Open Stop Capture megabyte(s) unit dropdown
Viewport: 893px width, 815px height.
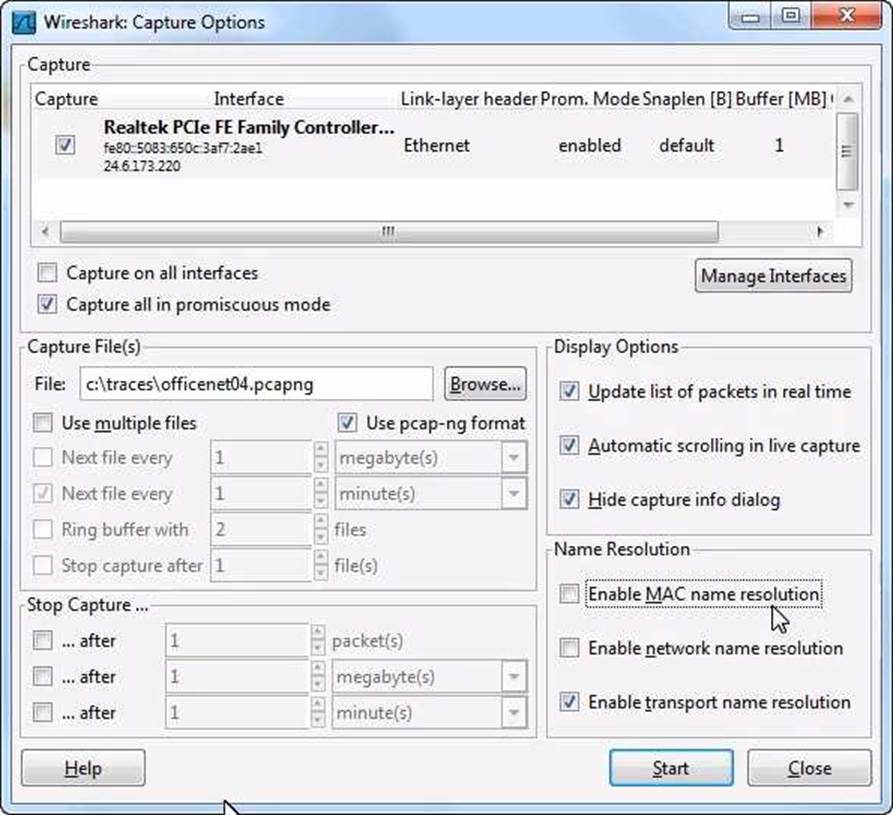click(x=514, y=677)
